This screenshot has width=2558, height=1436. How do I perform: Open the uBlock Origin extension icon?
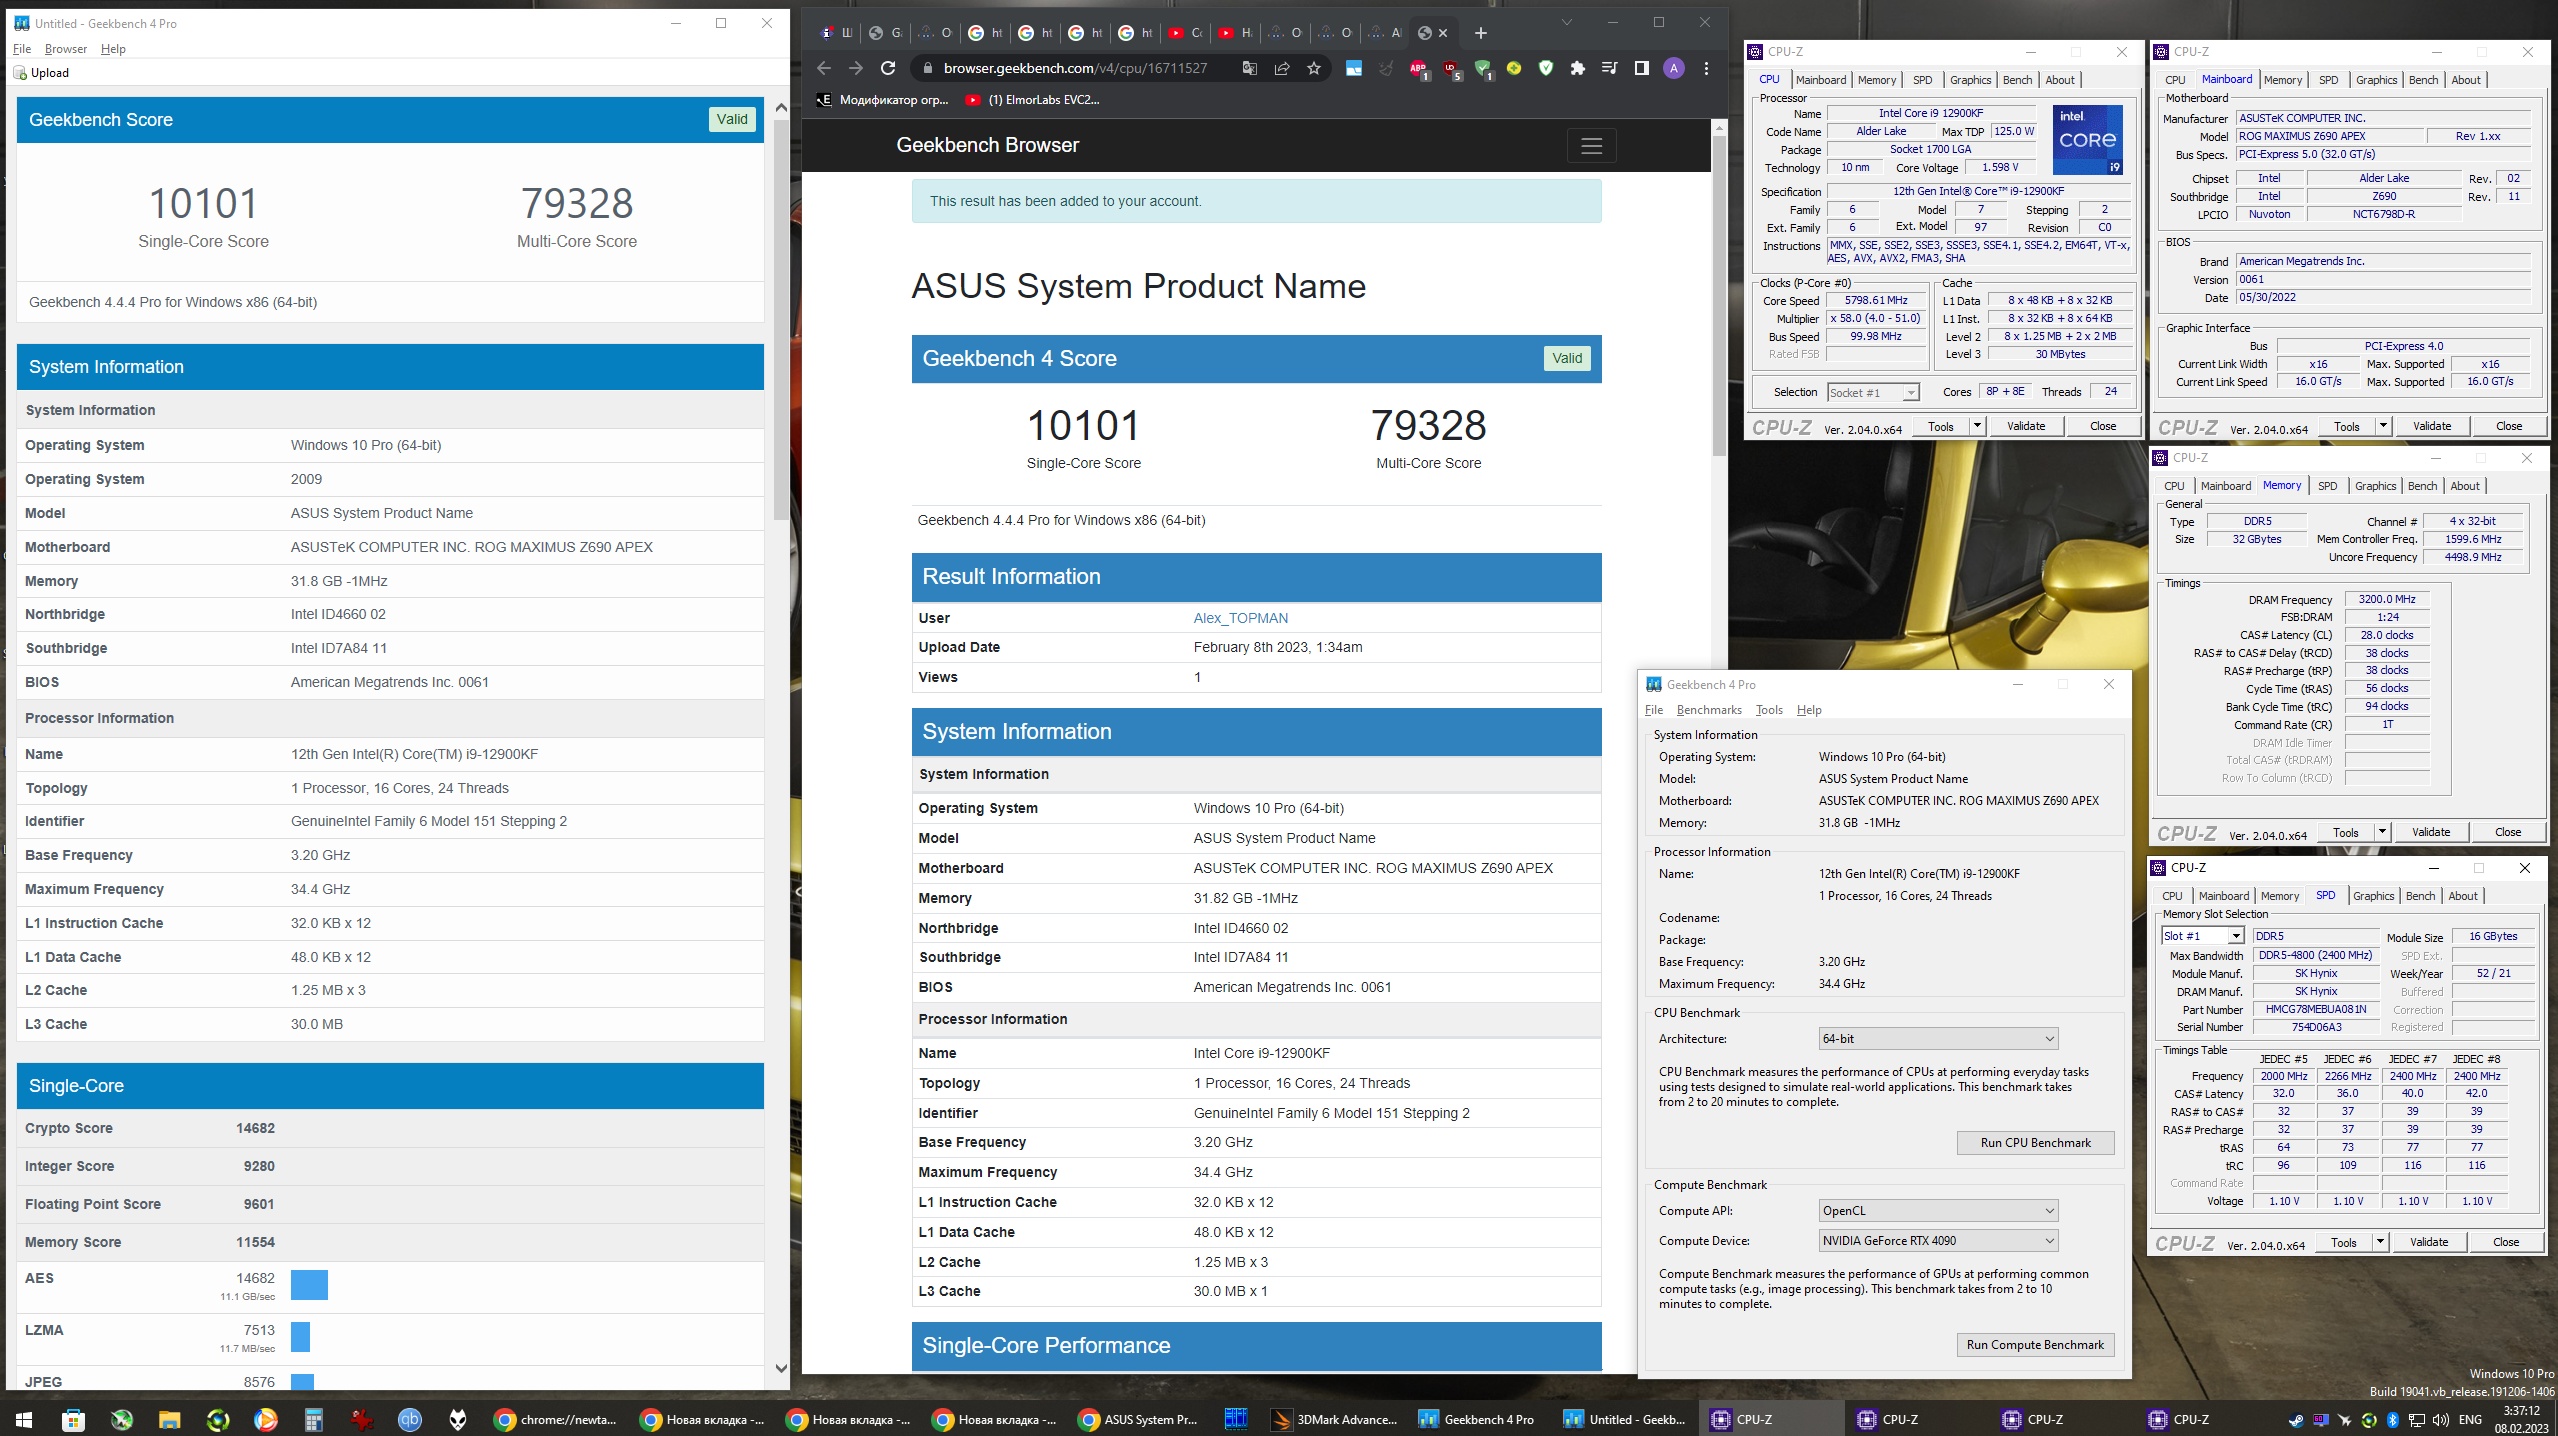click(x=1451, y=68)
